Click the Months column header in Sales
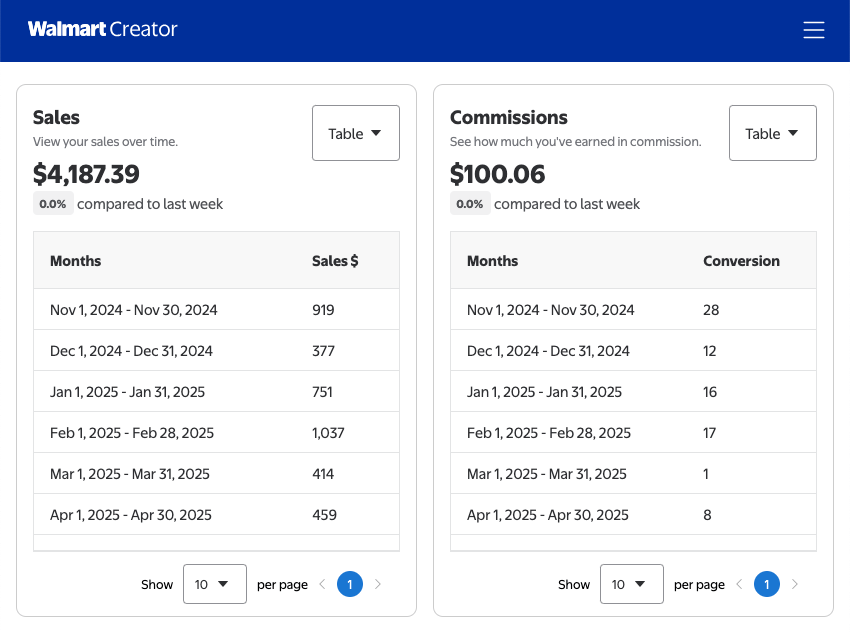850x632 pixels. click(75, 260)
